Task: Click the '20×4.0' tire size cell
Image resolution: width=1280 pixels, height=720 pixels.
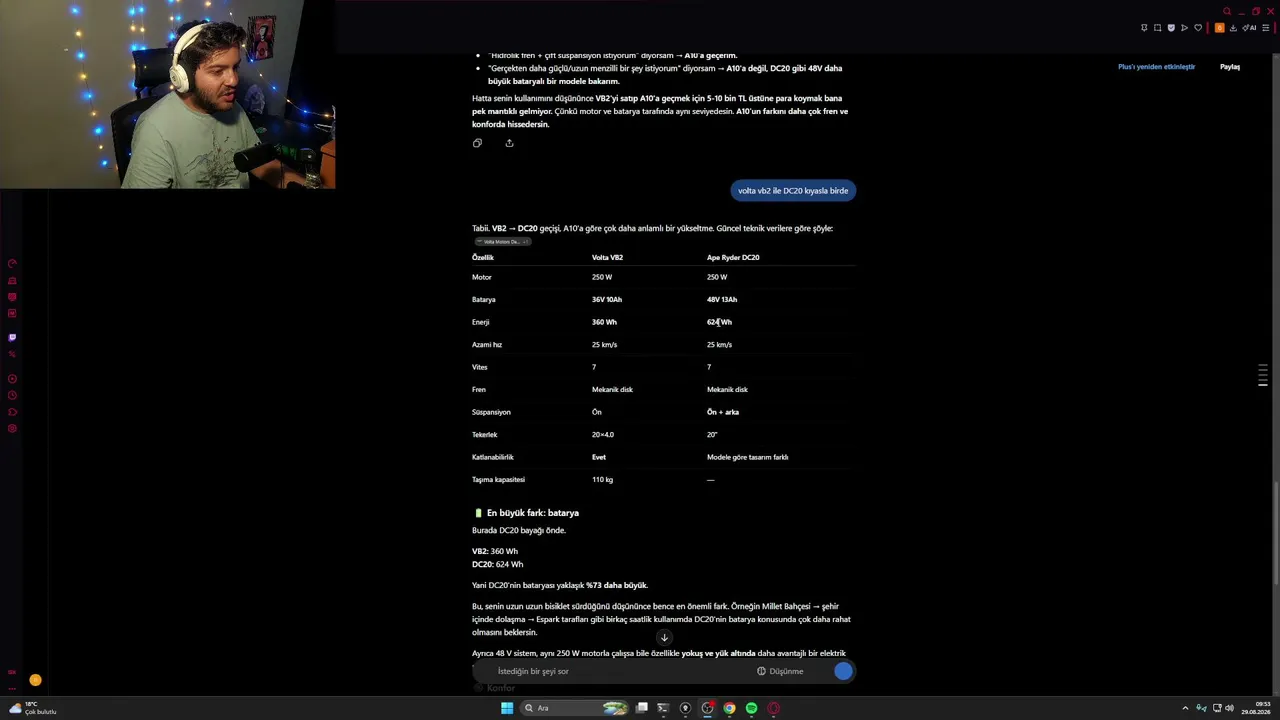Action: pyautogui.click(x=603, y=435)
